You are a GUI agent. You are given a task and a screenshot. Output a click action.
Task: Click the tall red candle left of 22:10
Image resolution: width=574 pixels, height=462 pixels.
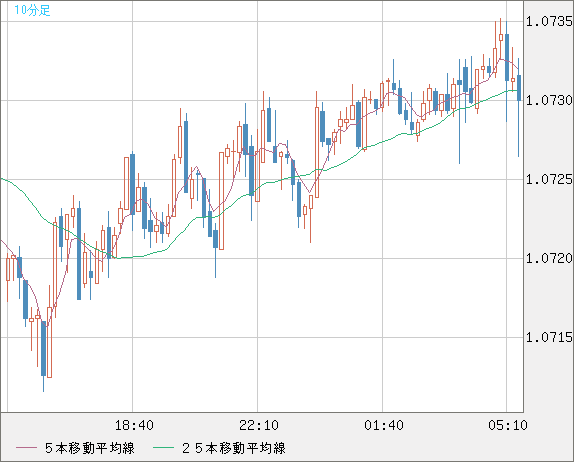click(221, 201)
